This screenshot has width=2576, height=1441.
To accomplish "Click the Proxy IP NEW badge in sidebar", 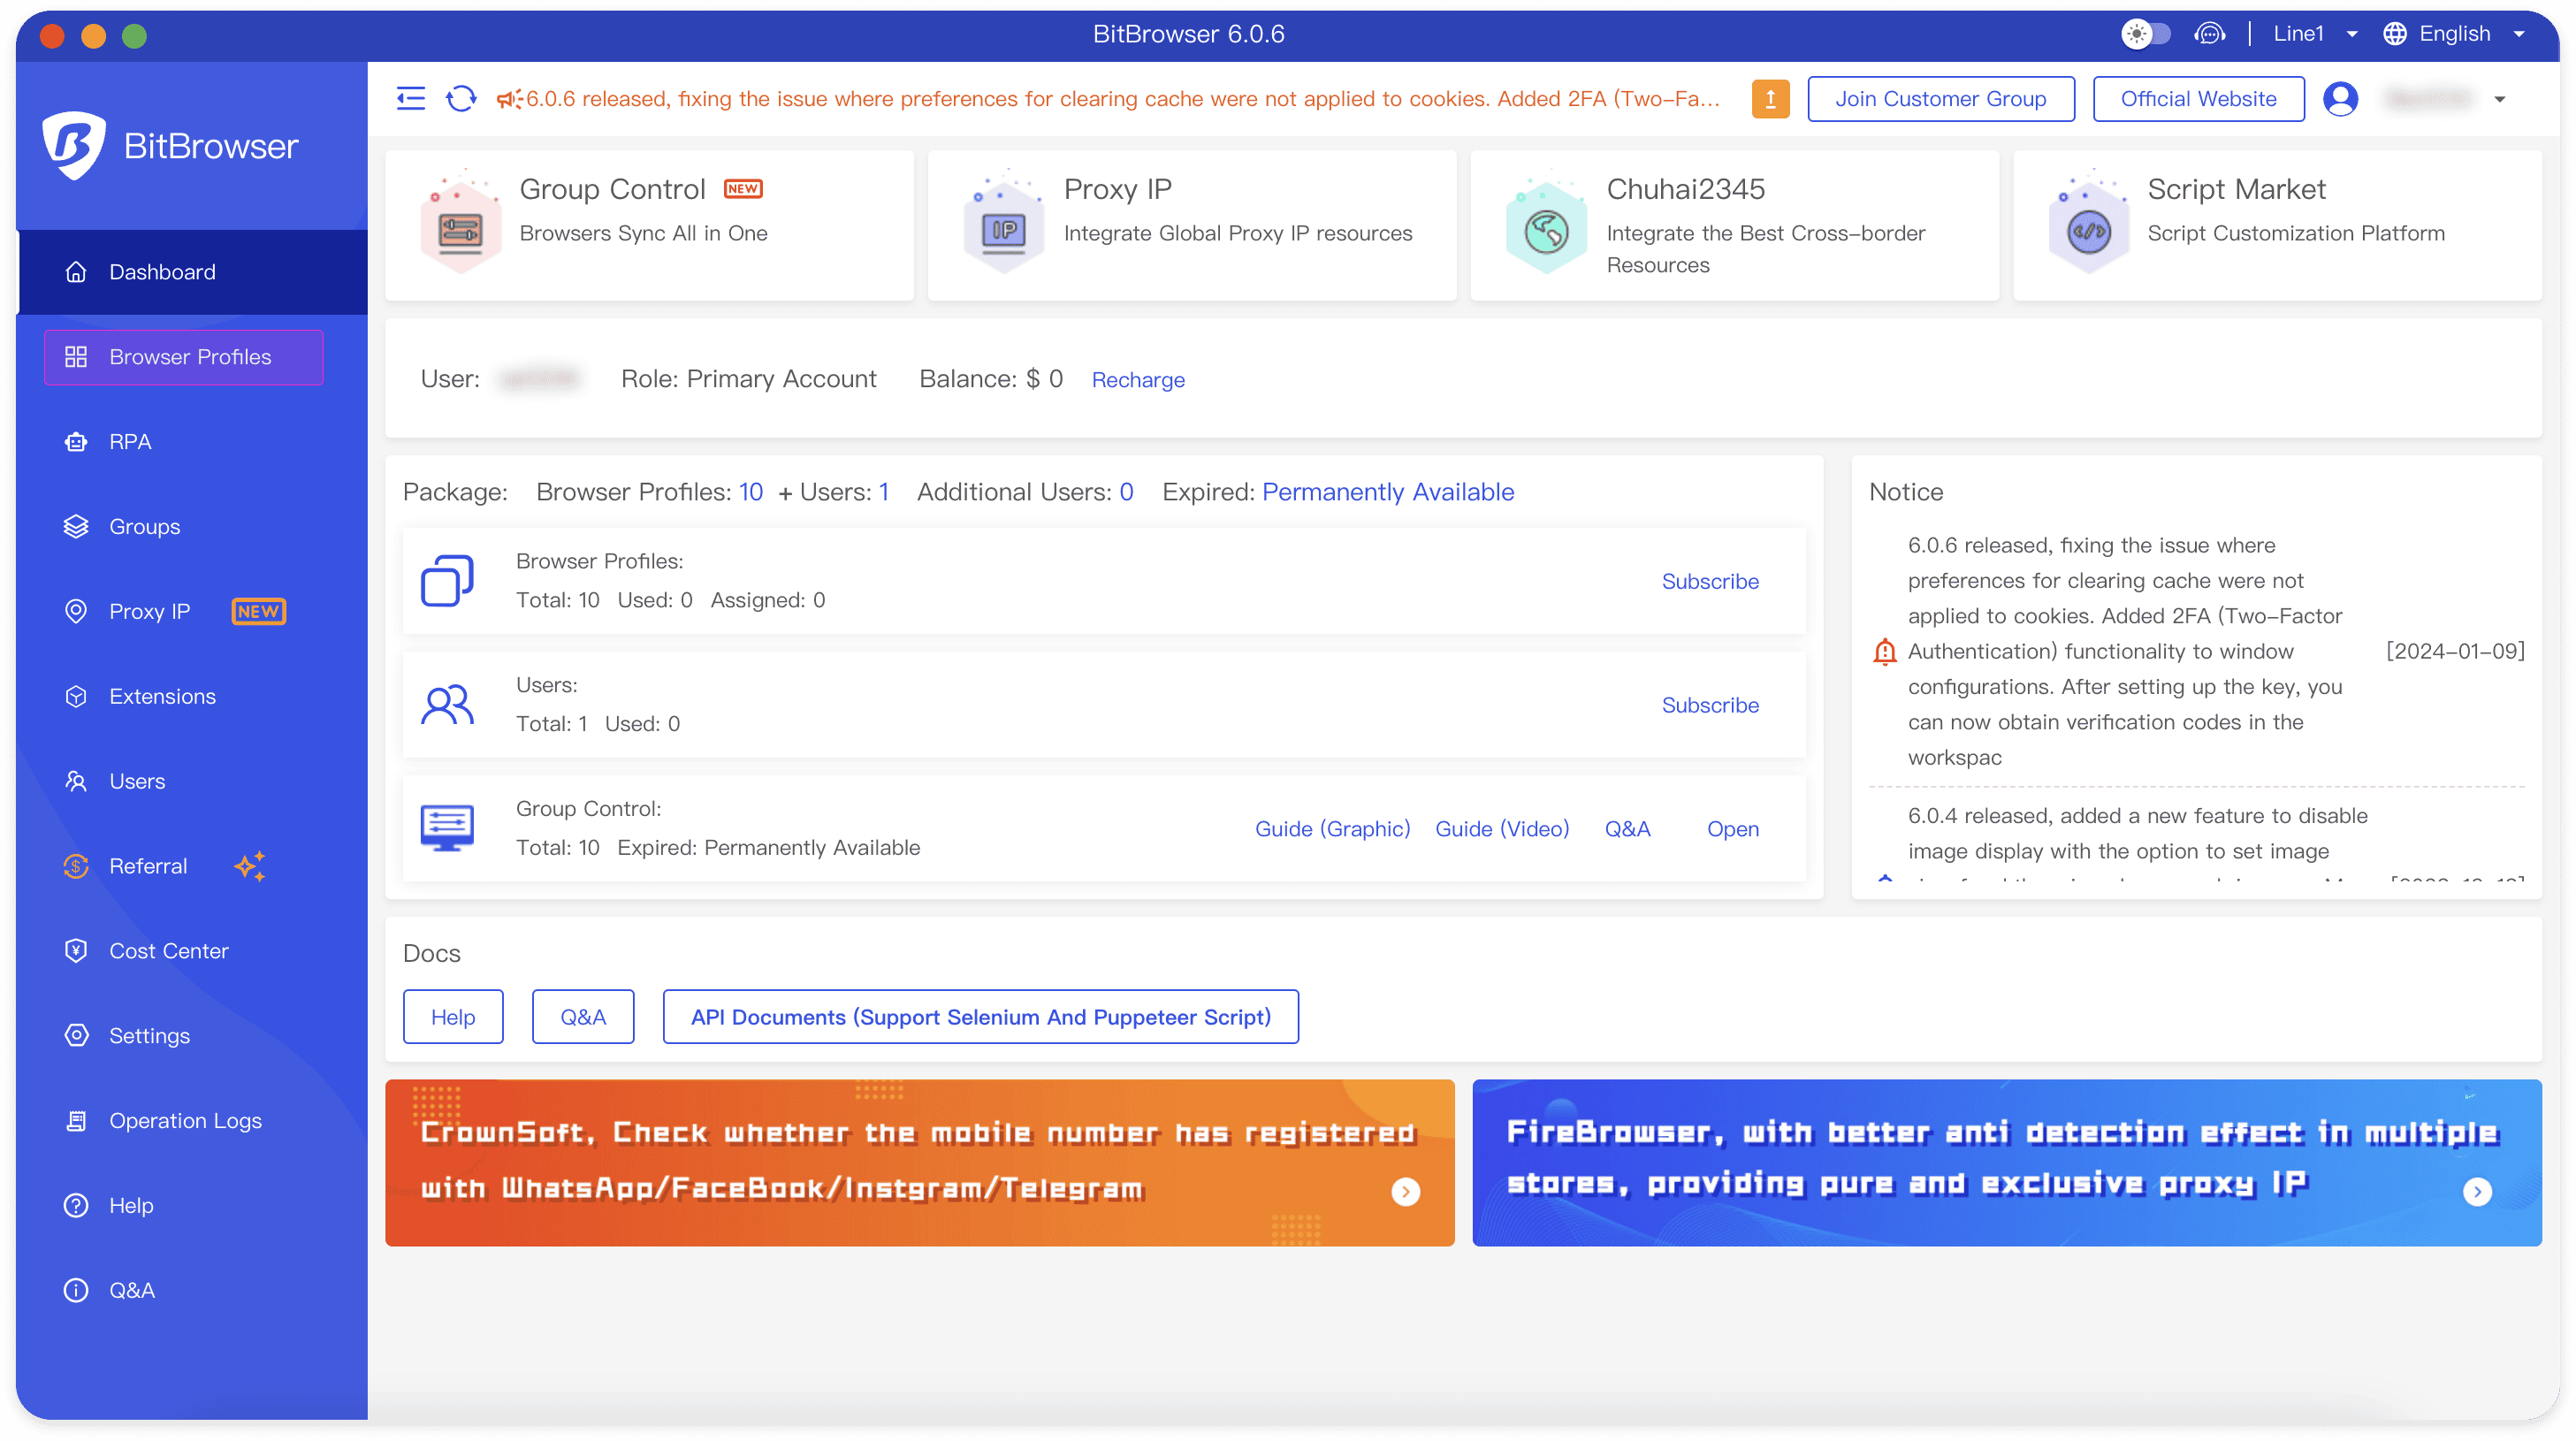I will coord(258,611).
